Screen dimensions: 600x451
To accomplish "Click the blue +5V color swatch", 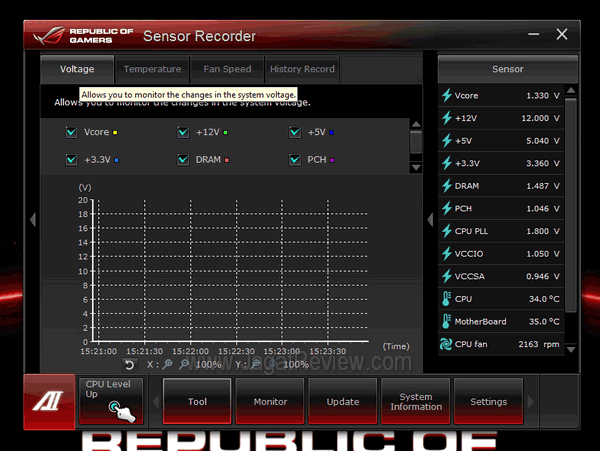I will (x=331, y=133).
